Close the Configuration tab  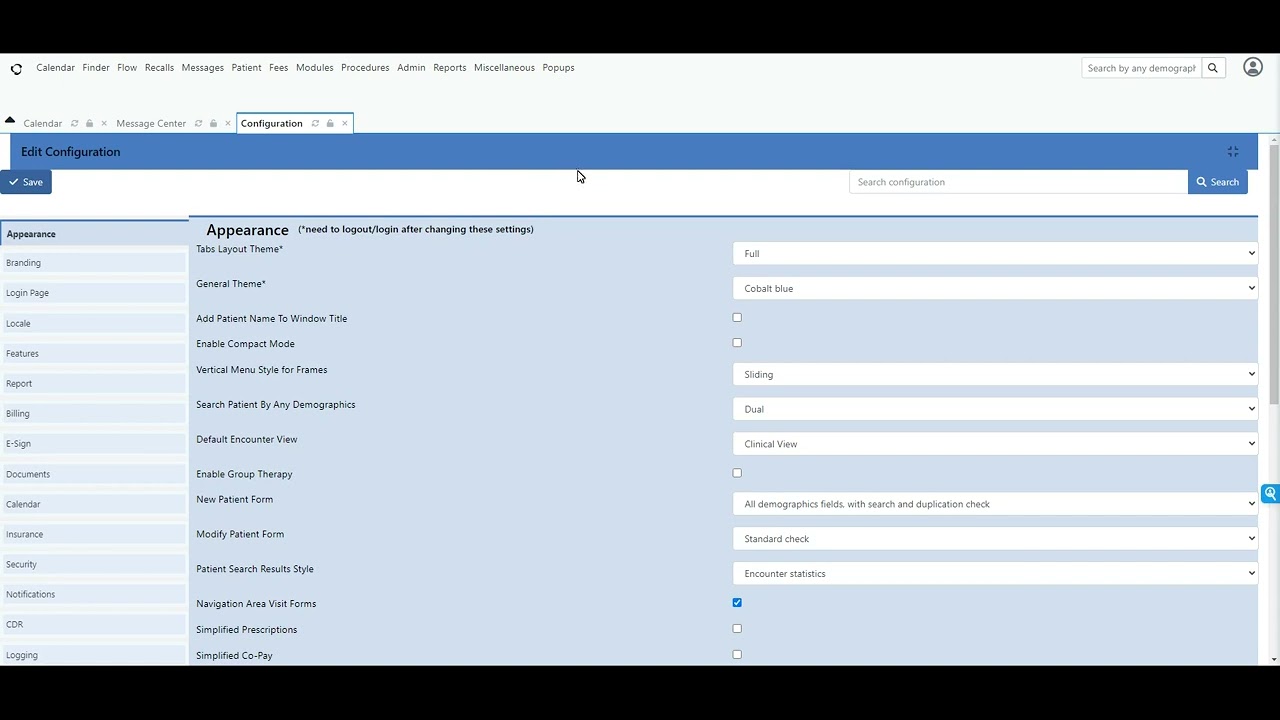click(345, 123)
